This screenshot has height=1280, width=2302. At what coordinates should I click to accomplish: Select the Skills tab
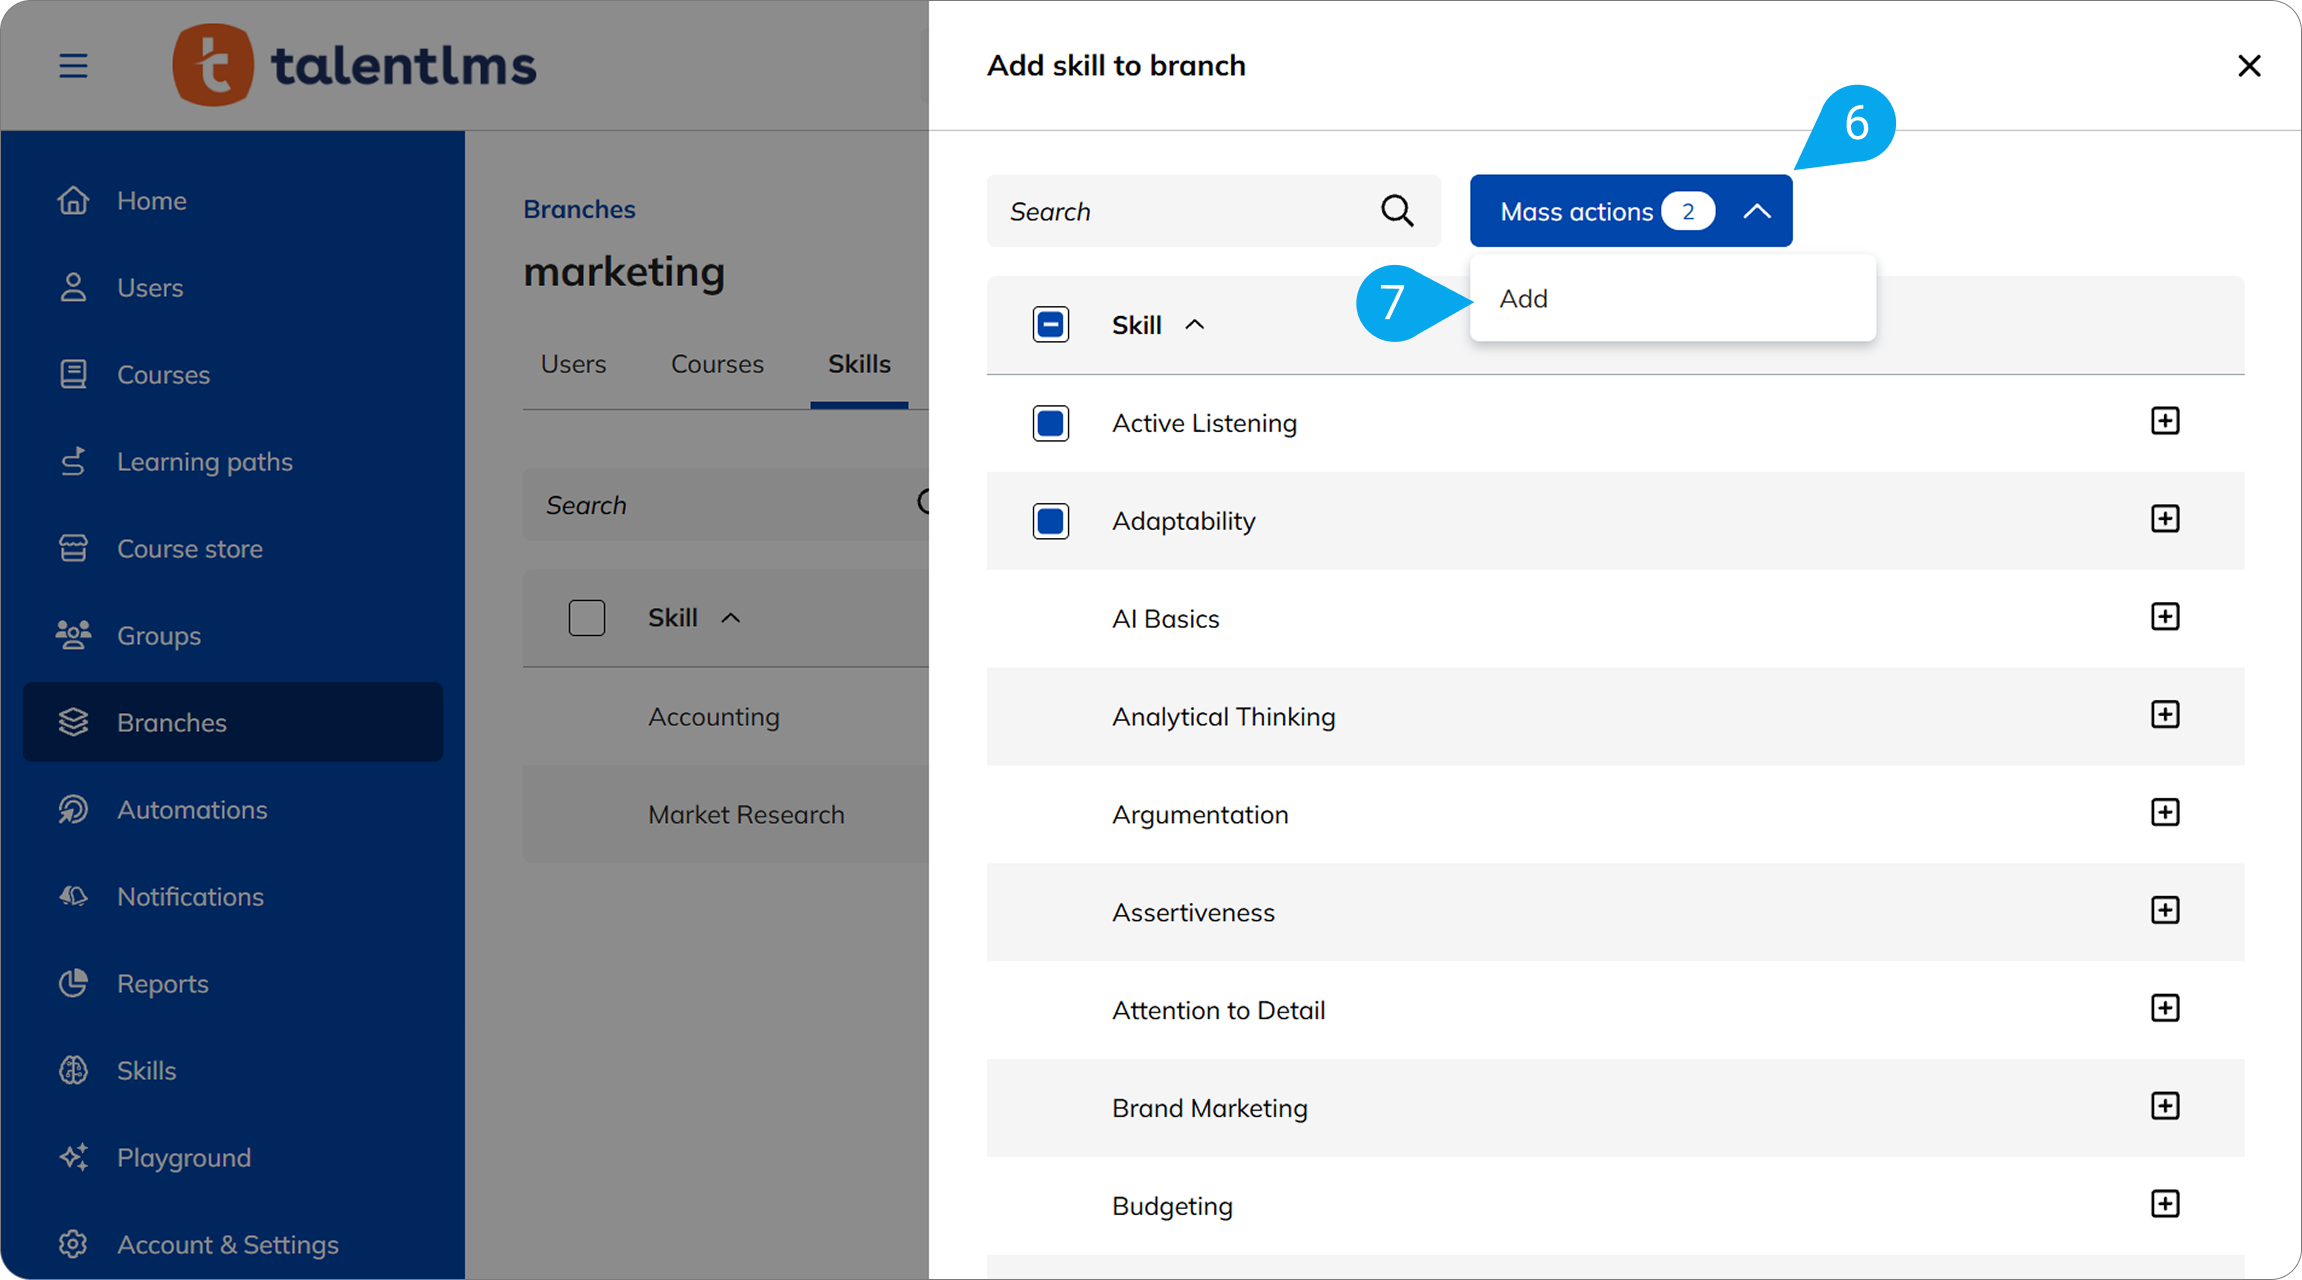click(859, 364)
